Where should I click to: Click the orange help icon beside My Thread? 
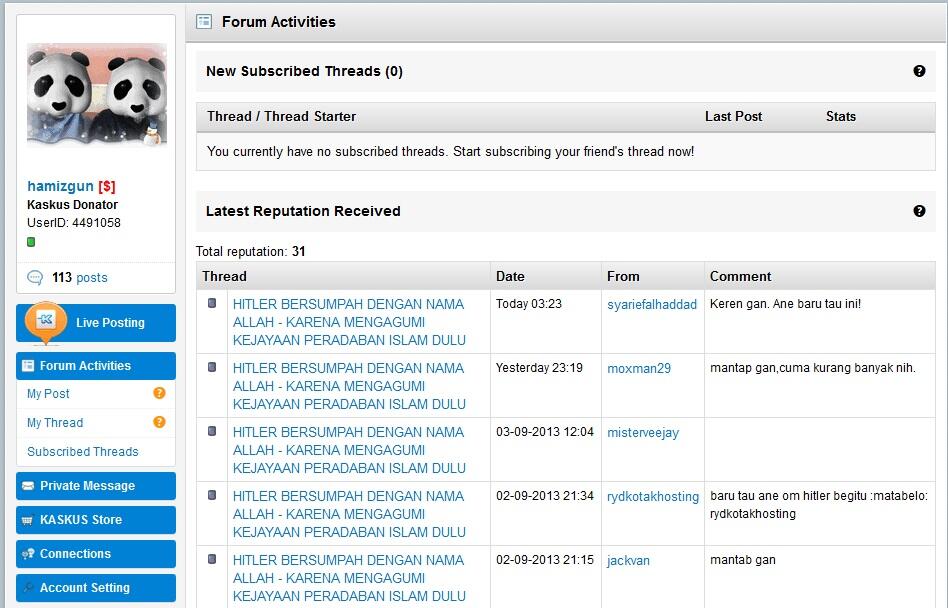159,422
